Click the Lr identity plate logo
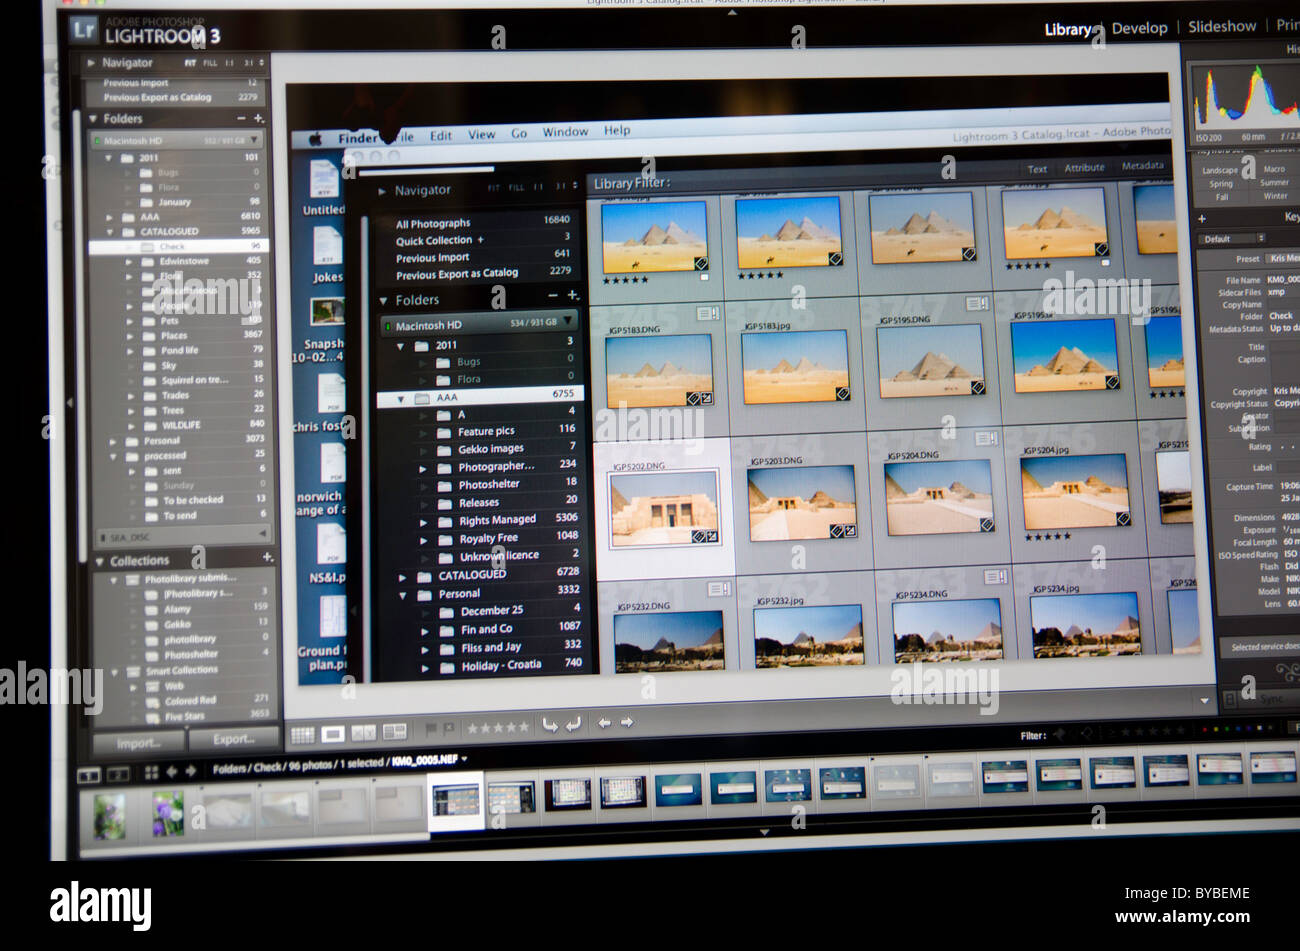 [84, 29]
